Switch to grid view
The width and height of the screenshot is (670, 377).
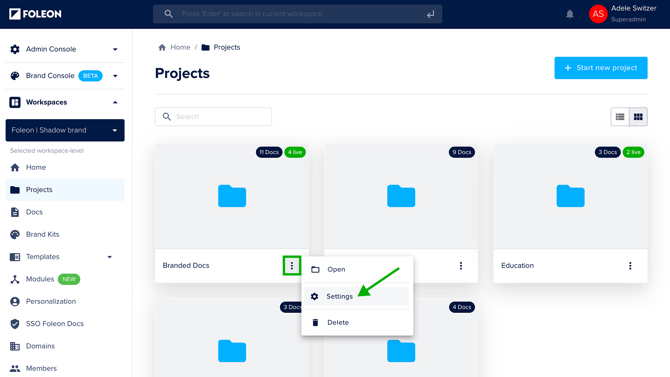[x=638, y=117]
